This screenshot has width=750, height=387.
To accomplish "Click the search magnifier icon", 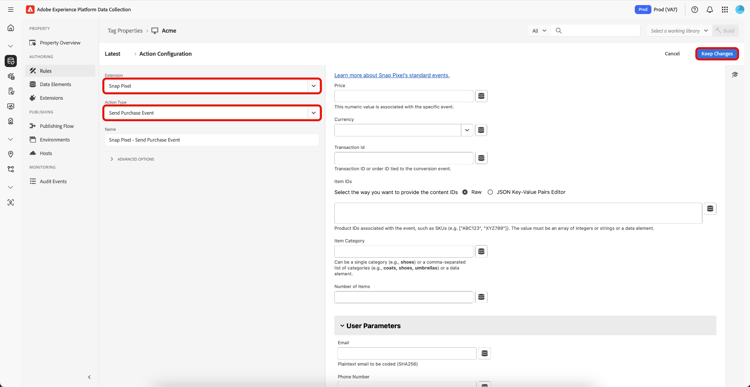I will tap(559, 31).
